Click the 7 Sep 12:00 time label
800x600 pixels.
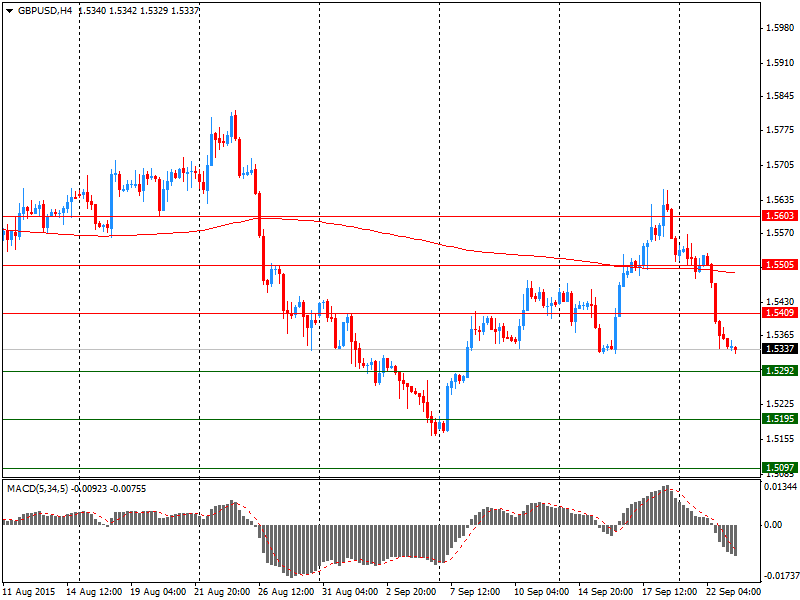click(475, 592)
